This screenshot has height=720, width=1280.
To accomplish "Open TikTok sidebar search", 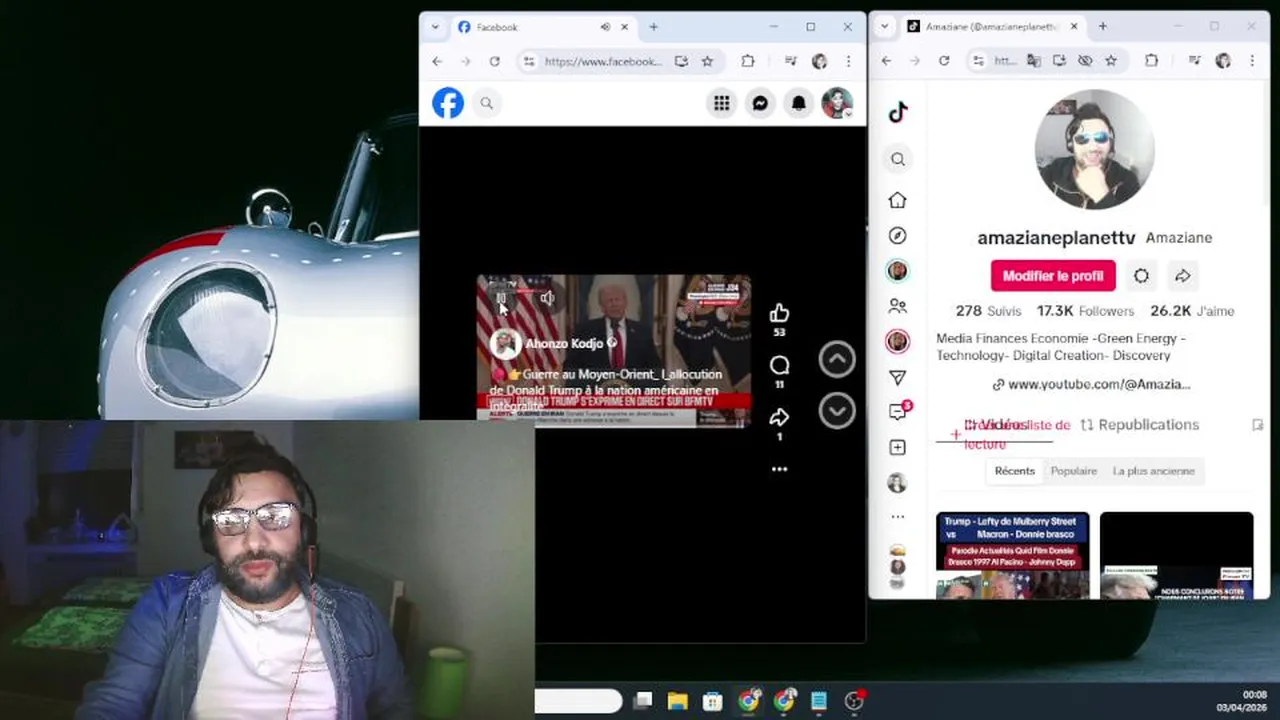I will [x=898, y=159].
